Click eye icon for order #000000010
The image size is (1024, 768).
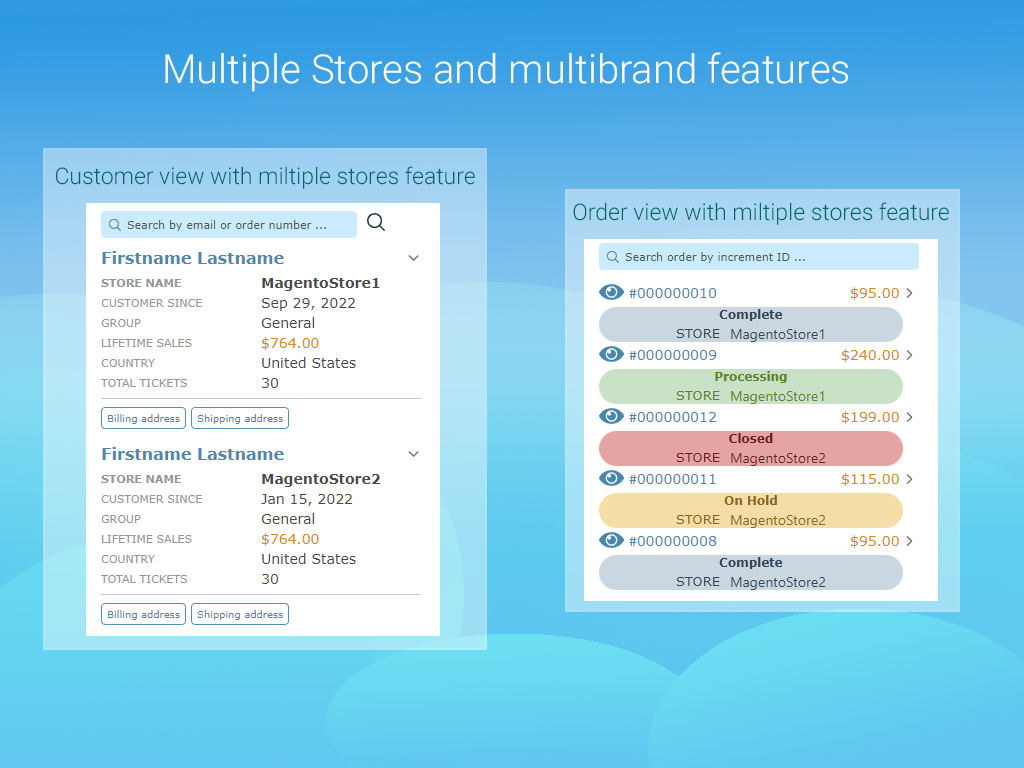coord(611,293)
